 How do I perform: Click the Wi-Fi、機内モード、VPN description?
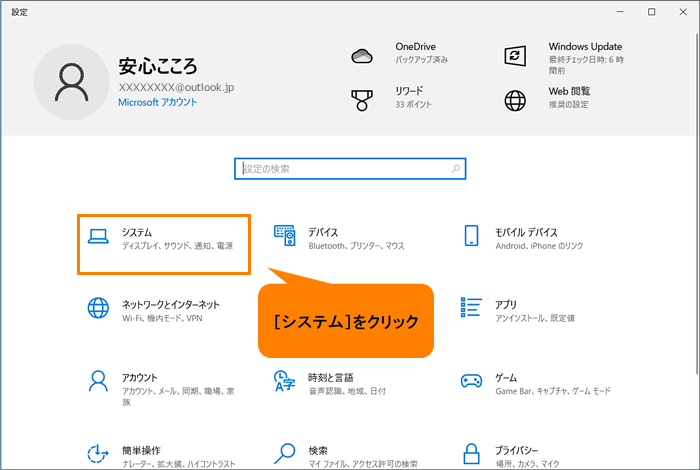[162, 318]
